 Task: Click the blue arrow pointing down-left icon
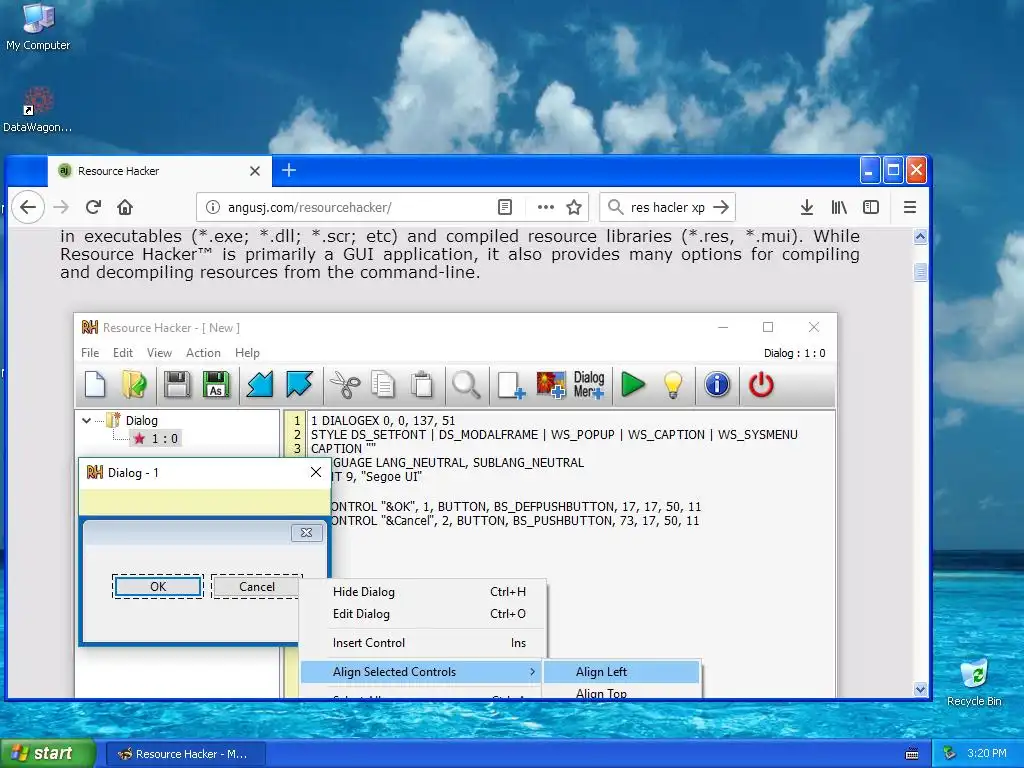coord(259,385)
